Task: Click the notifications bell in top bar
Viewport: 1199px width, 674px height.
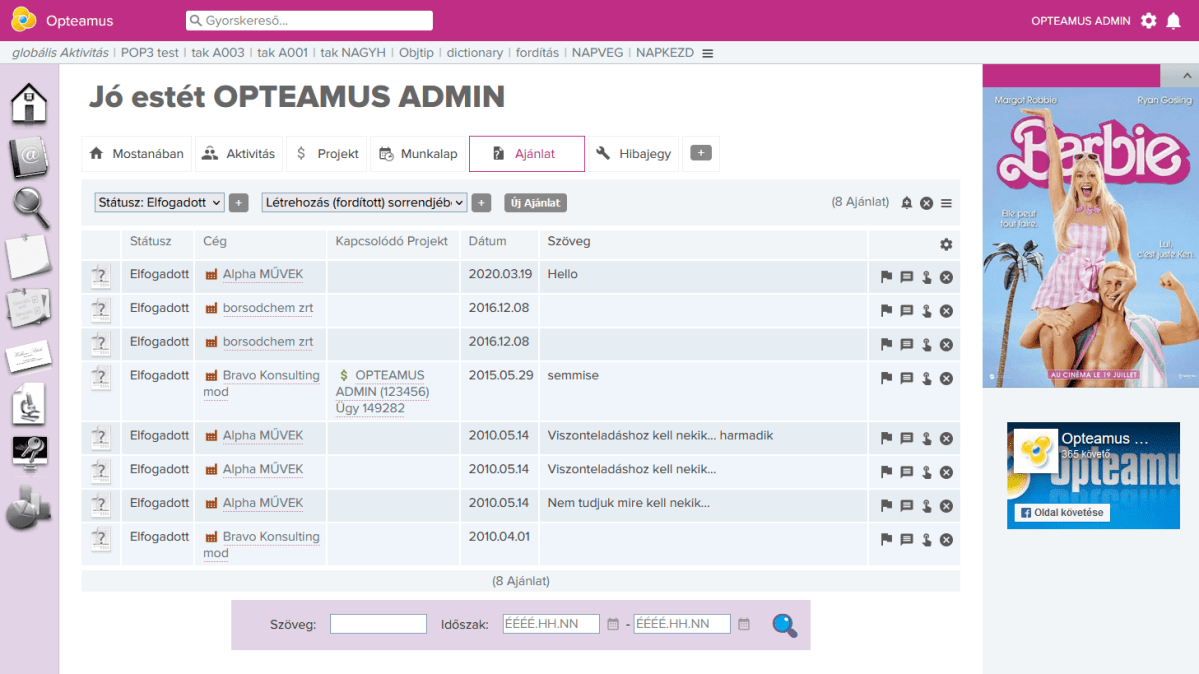Action: tap(1173, 21)
